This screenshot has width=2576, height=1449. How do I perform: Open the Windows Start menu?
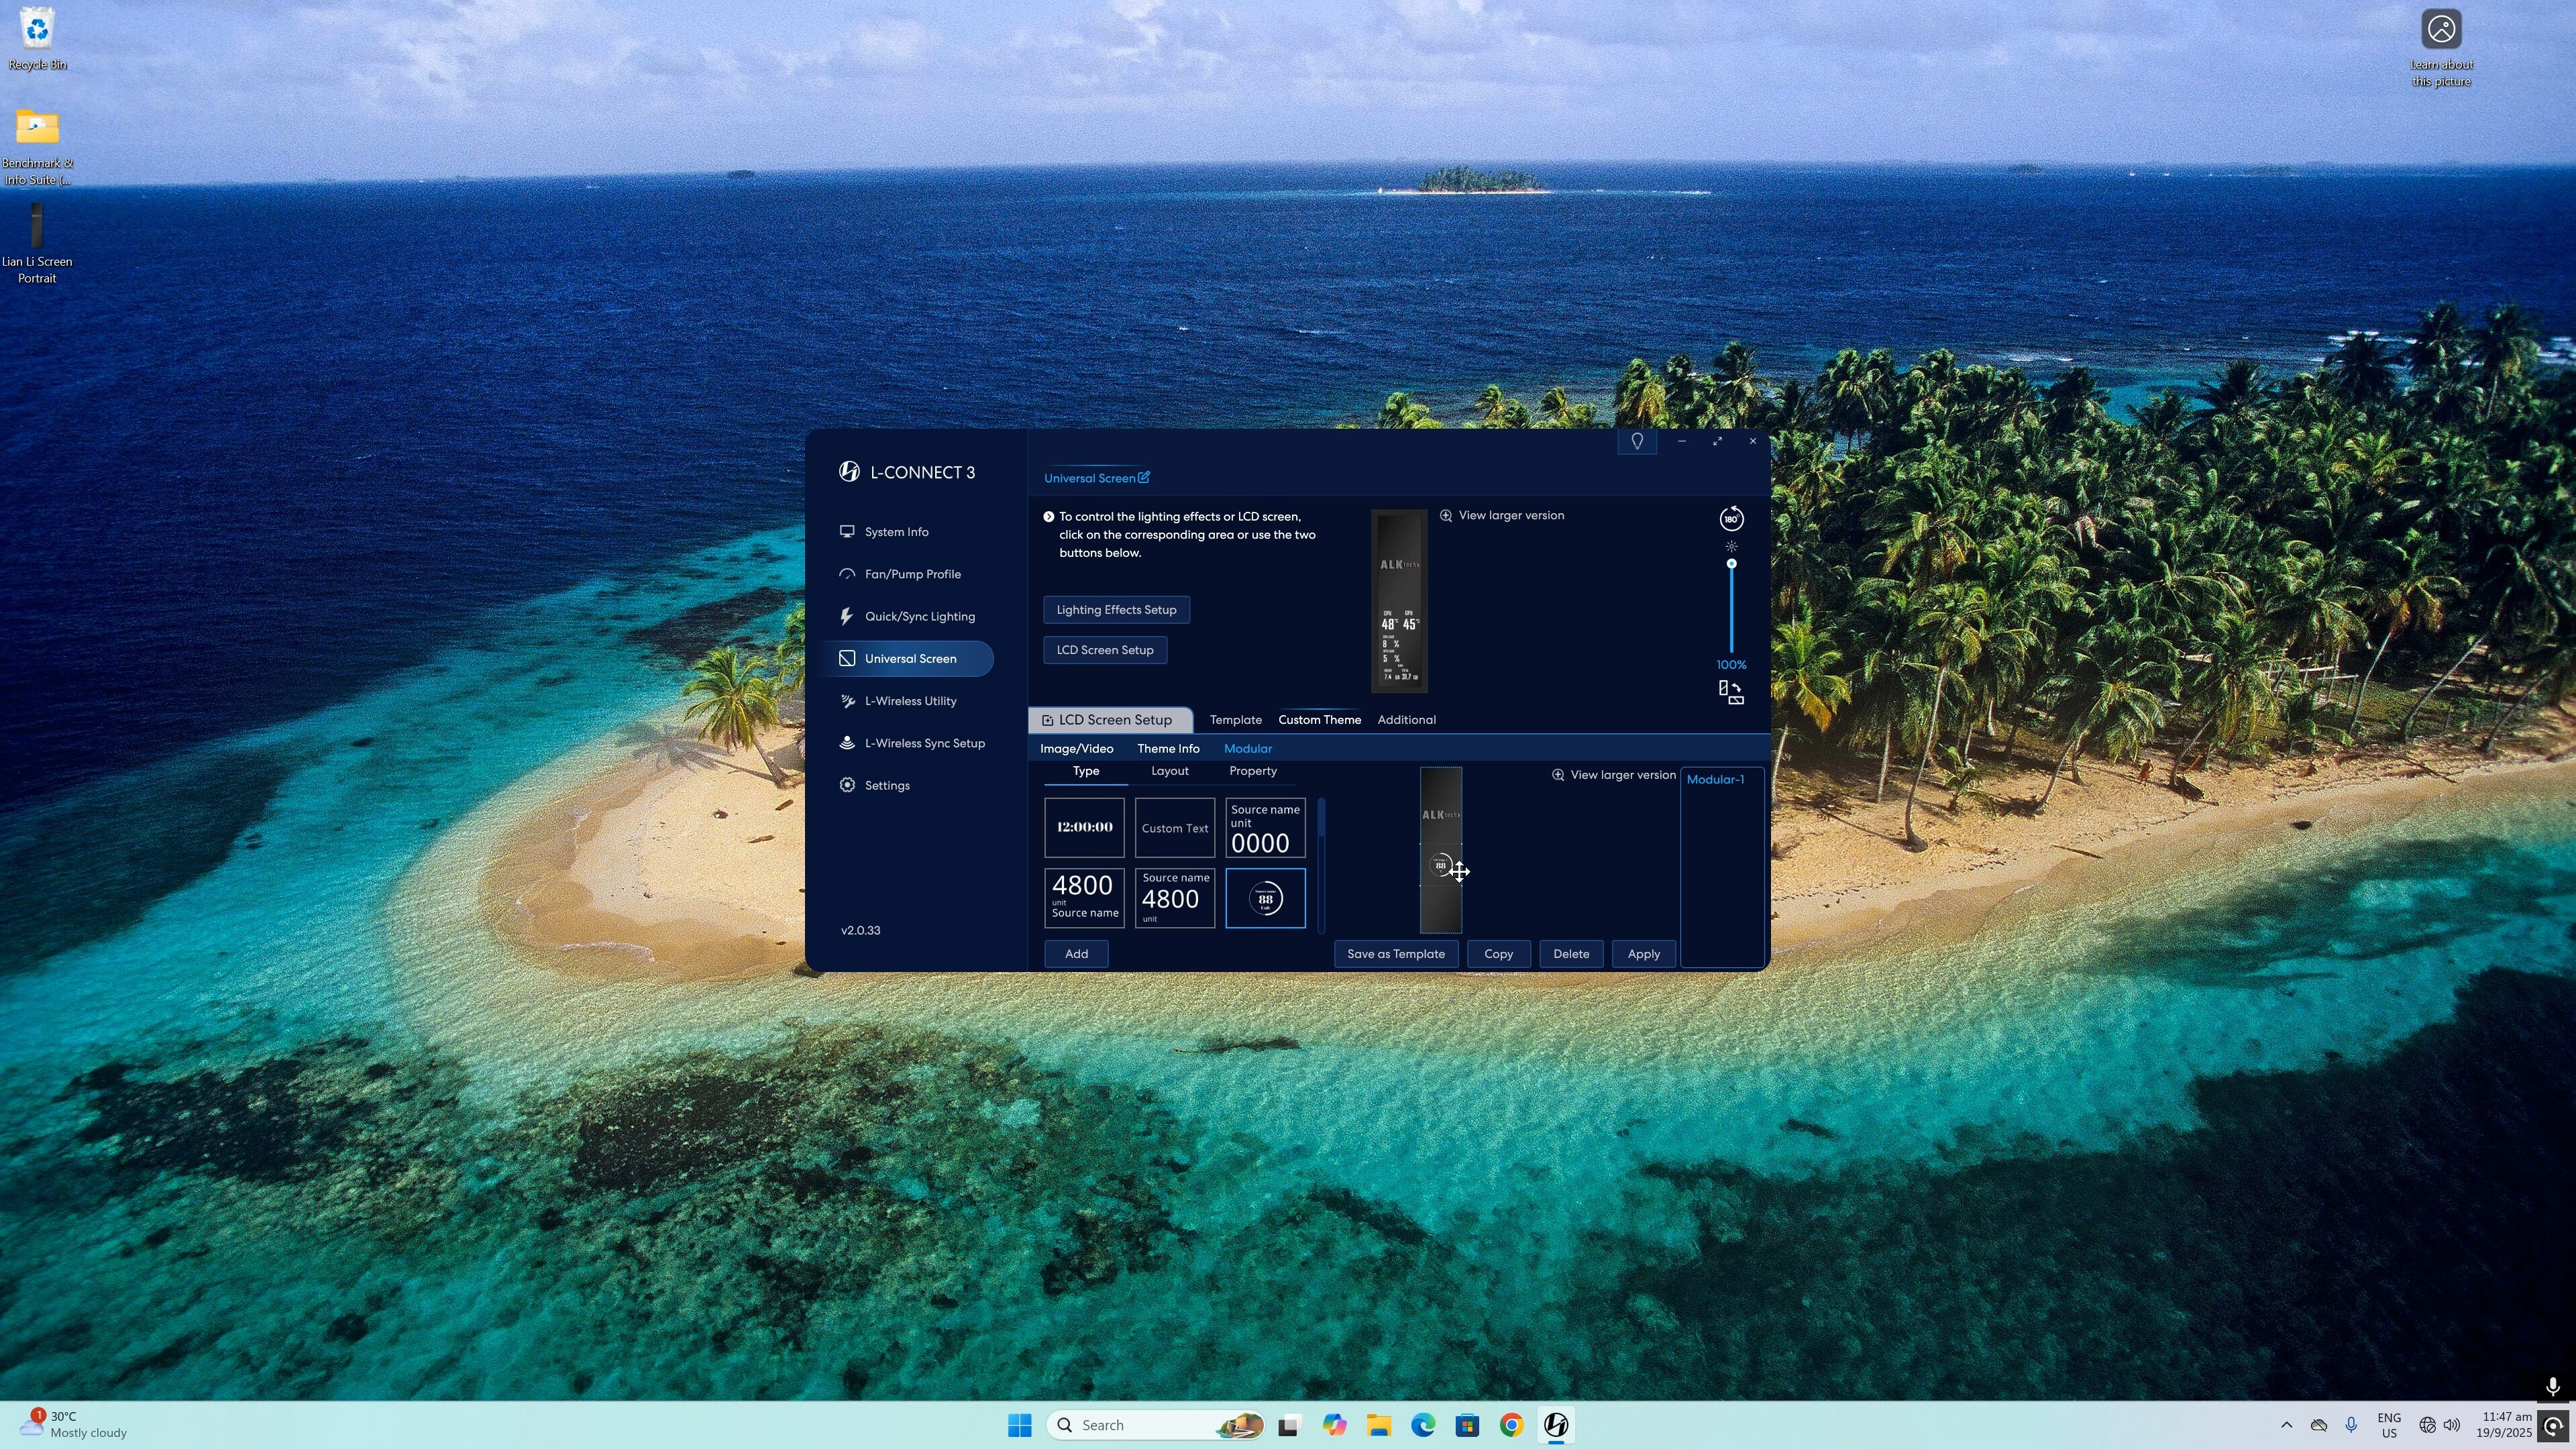[x=1019, y=1425]
